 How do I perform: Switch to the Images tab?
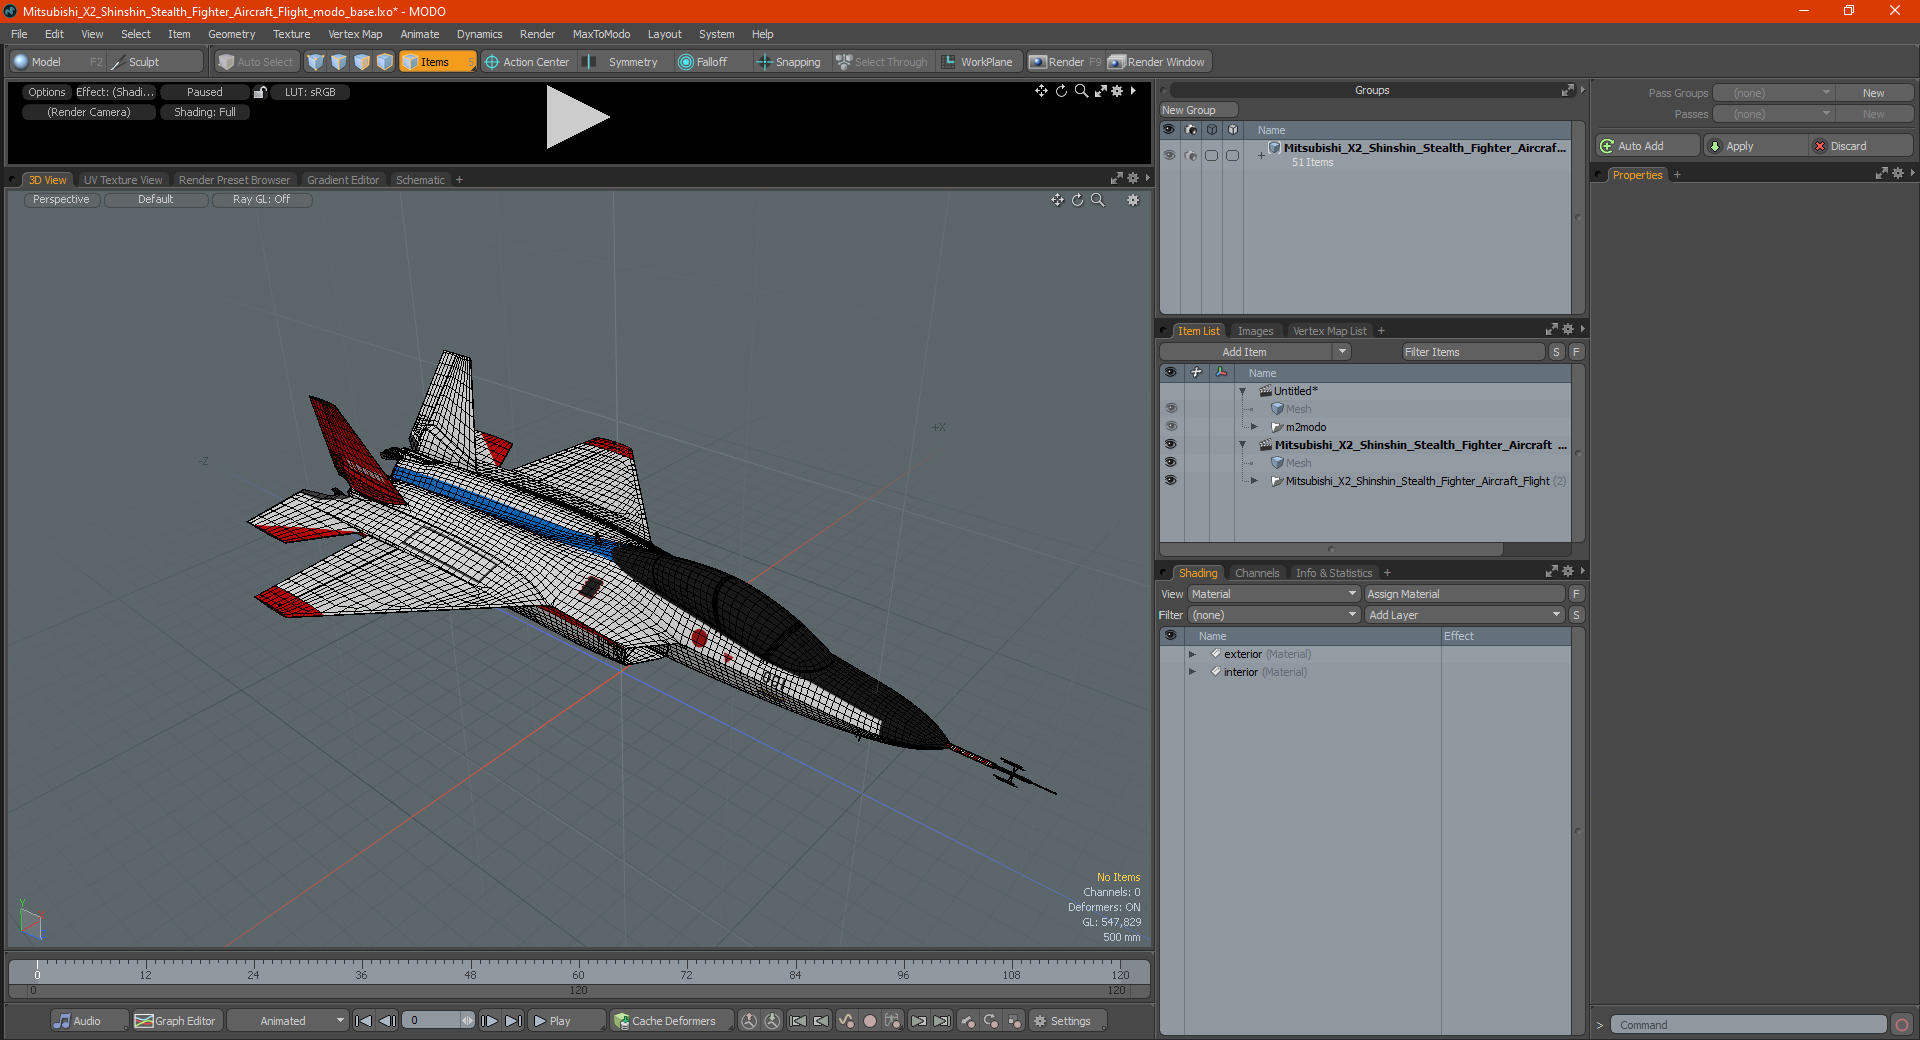tap(1255, 331)
